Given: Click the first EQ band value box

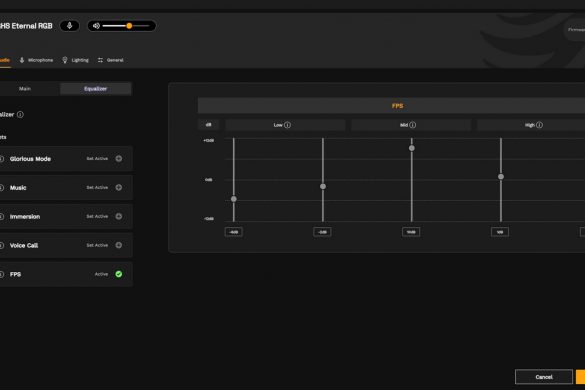Looking at the screenshot, I should (234, 232).
